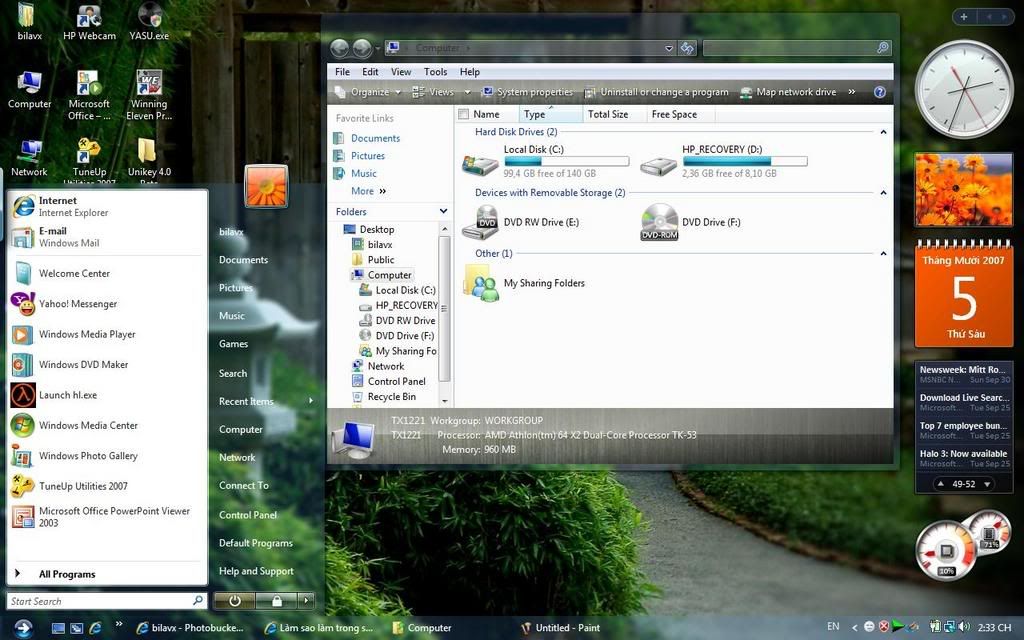Screen dimensions: 1024x640
Task: Click the Explorer help question mark icon
Action: click(880, 92)
